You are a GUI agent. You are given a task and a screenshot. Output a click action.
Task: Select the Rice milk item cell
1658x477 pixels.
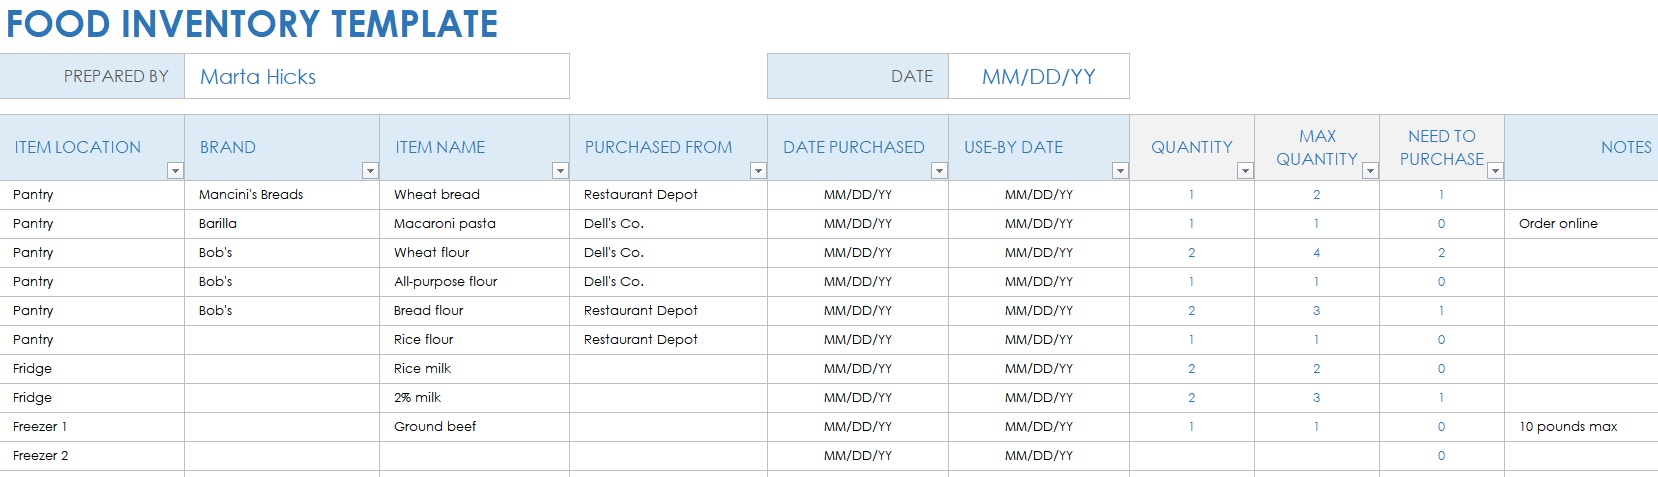473,369
